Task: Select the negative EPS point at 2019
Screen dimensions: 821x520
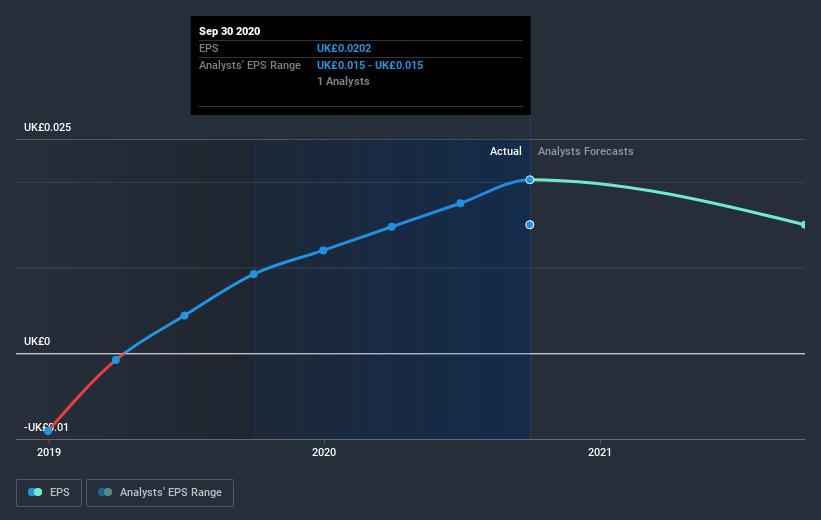Action: [48, 431]
